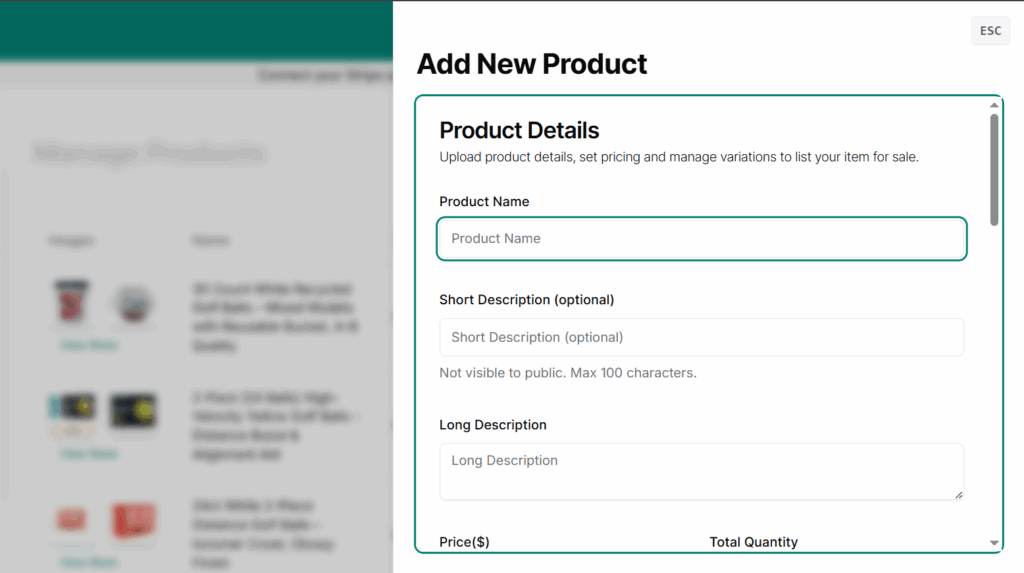Click View More under first product
Screen dimensions: 1024x573
click(x=89, y=345)
